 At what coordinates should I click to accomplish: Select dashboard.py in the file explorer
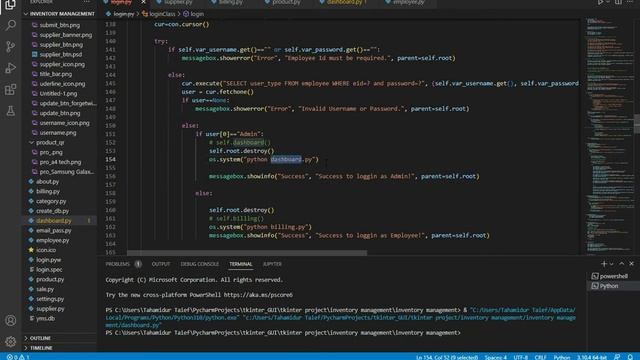[53, 221]
